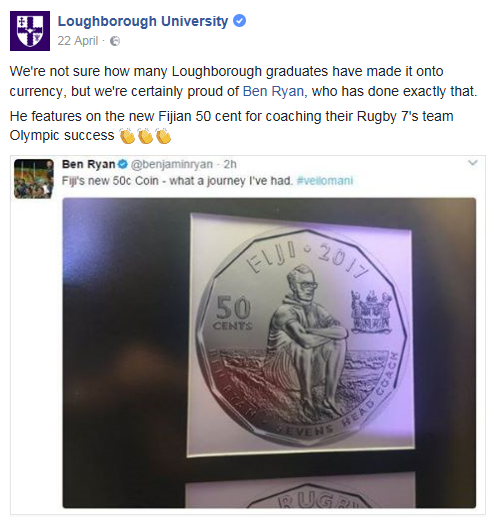Open the #veilomani hashtag
The image size is (494, 521).
point(325,181)
